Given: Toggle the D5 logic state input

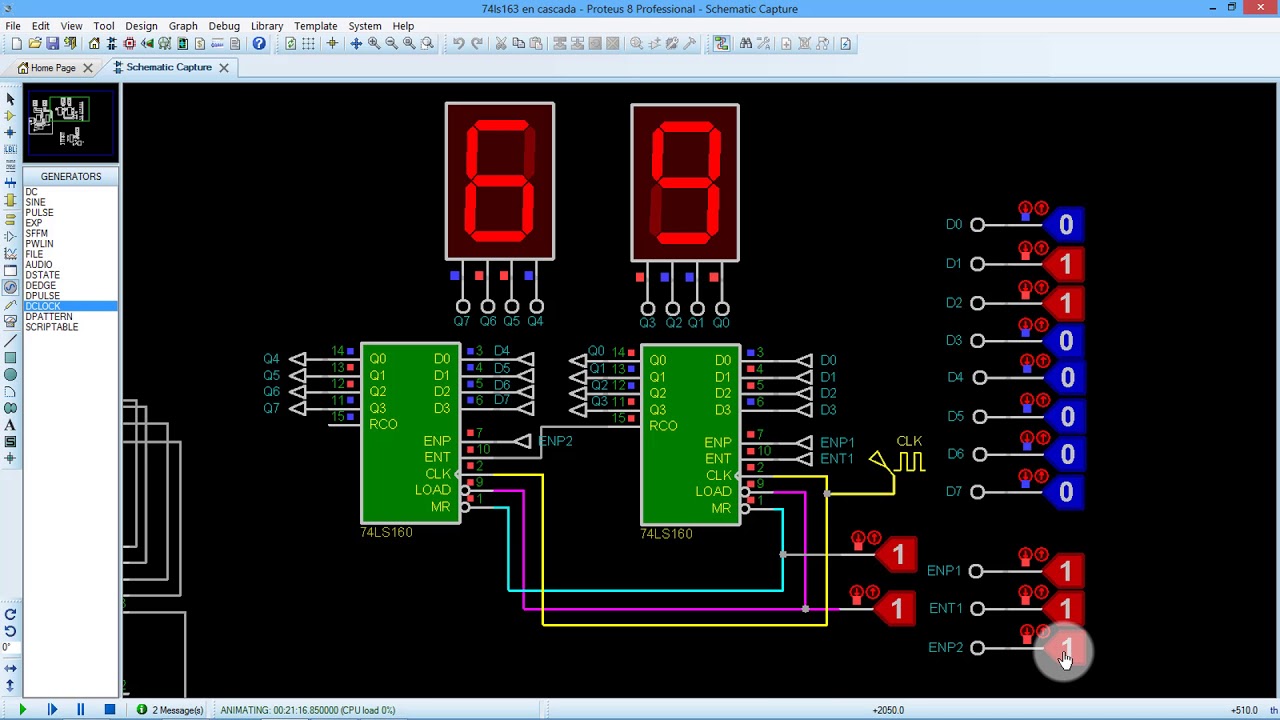Looking at the screenshot, I should [1066, 417].
